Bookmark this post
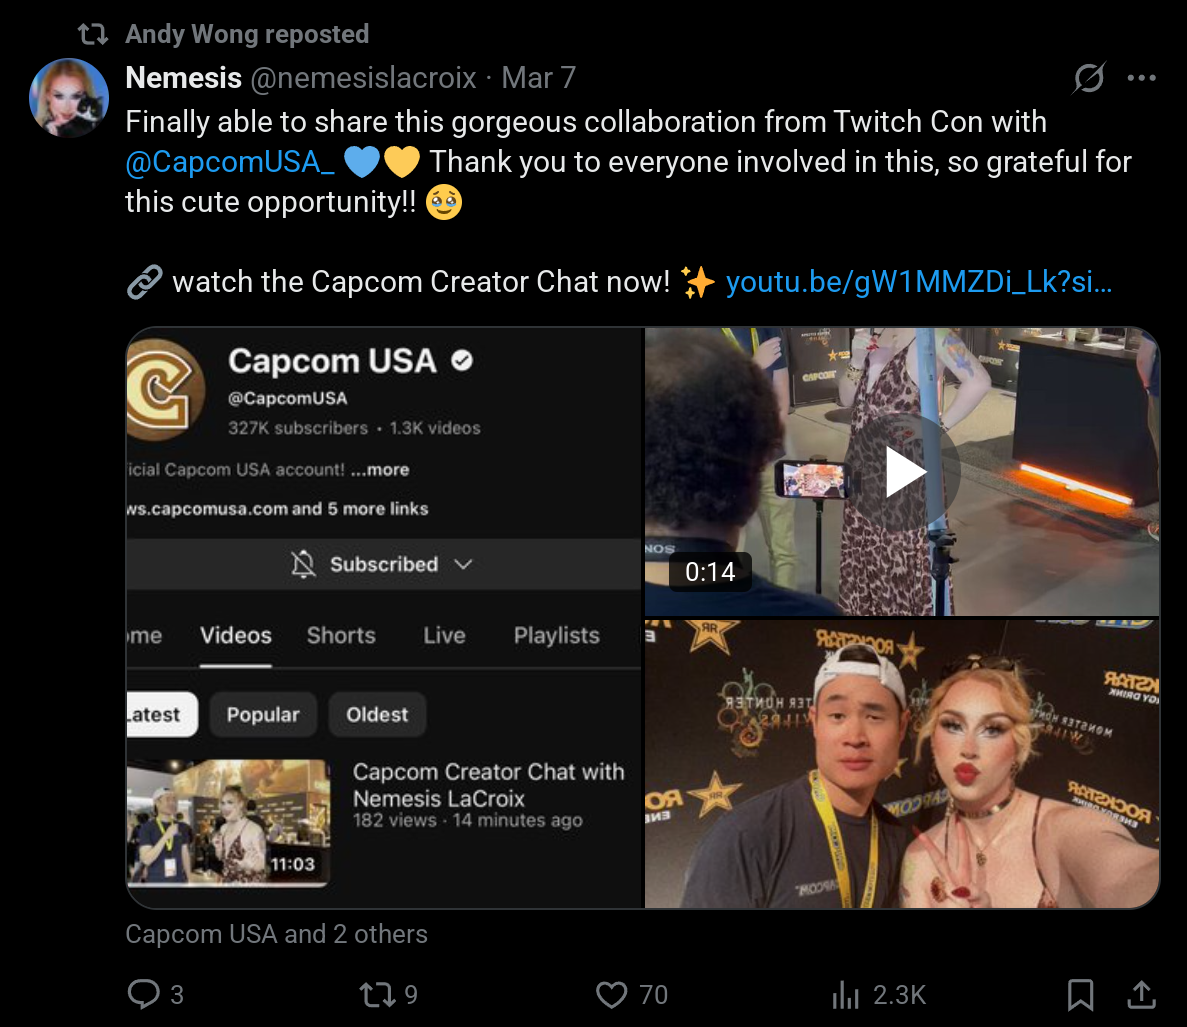1187x1027 pixels. [x=1080, y=994]
